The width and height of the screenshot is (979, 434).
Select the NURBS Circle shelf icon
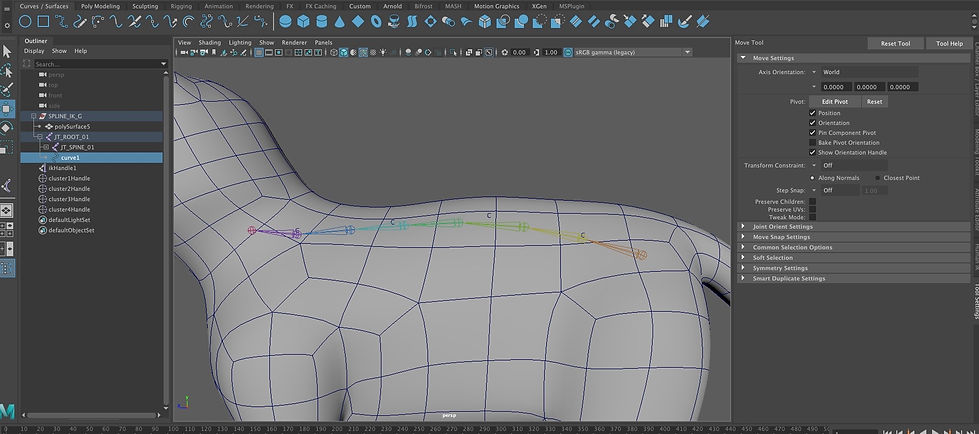click(x=25, y=21)
